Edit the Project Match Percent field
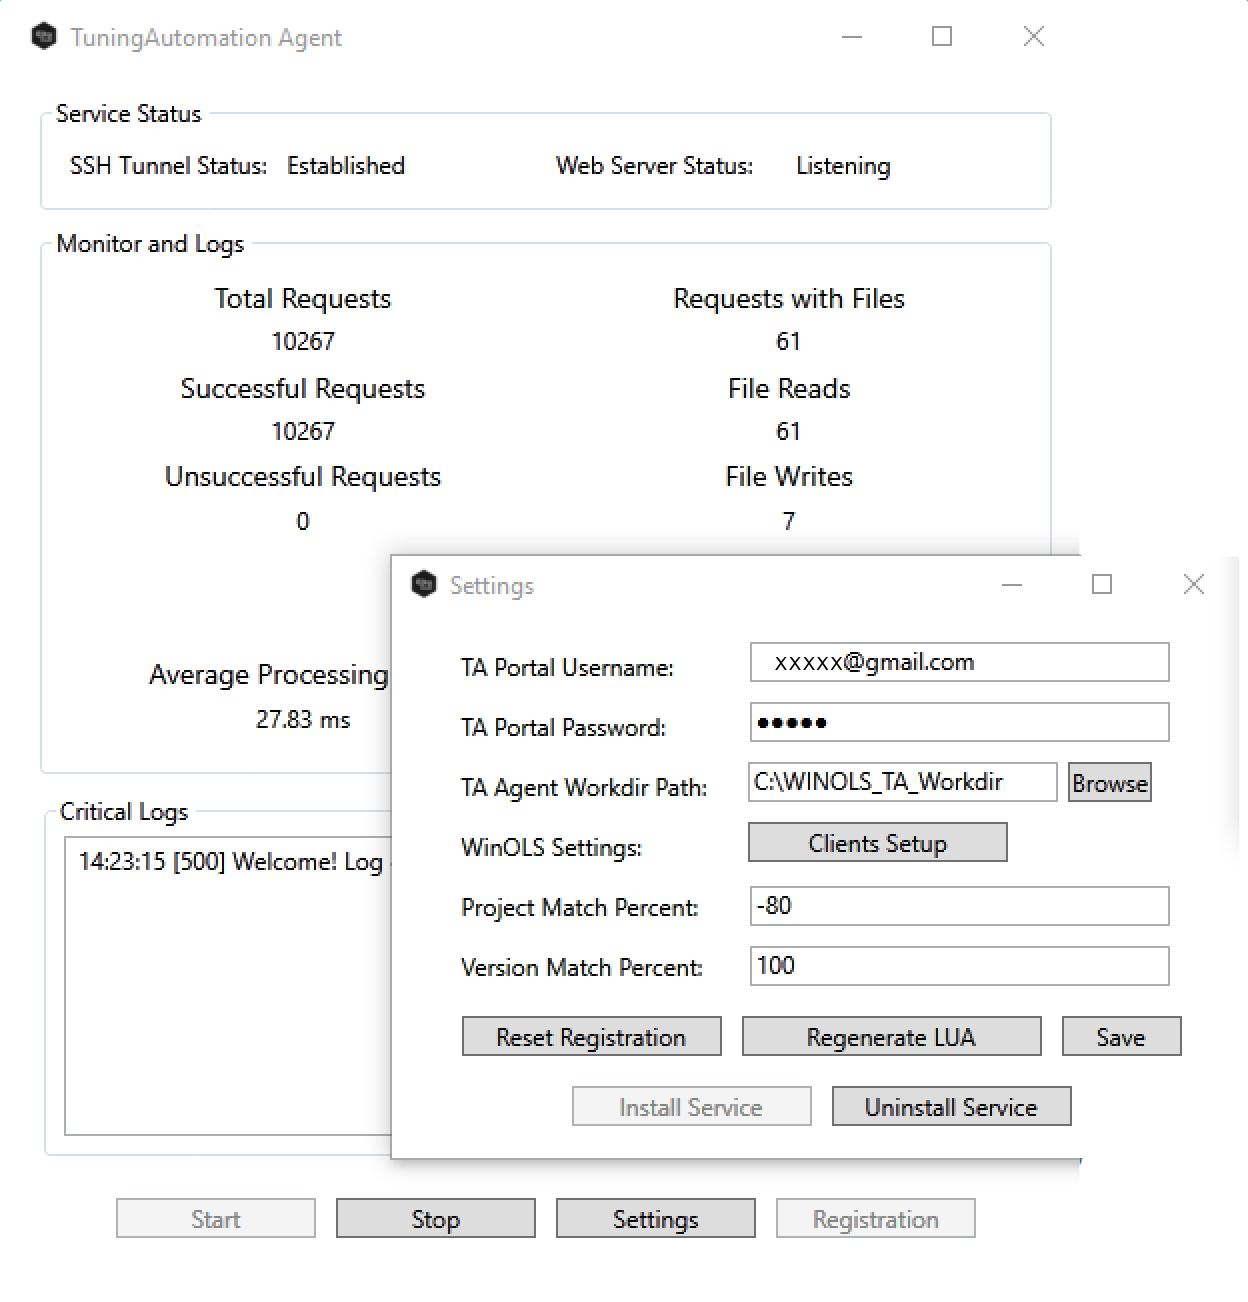This screenshot has width=1248, height=1302. [x=959, y=906]
